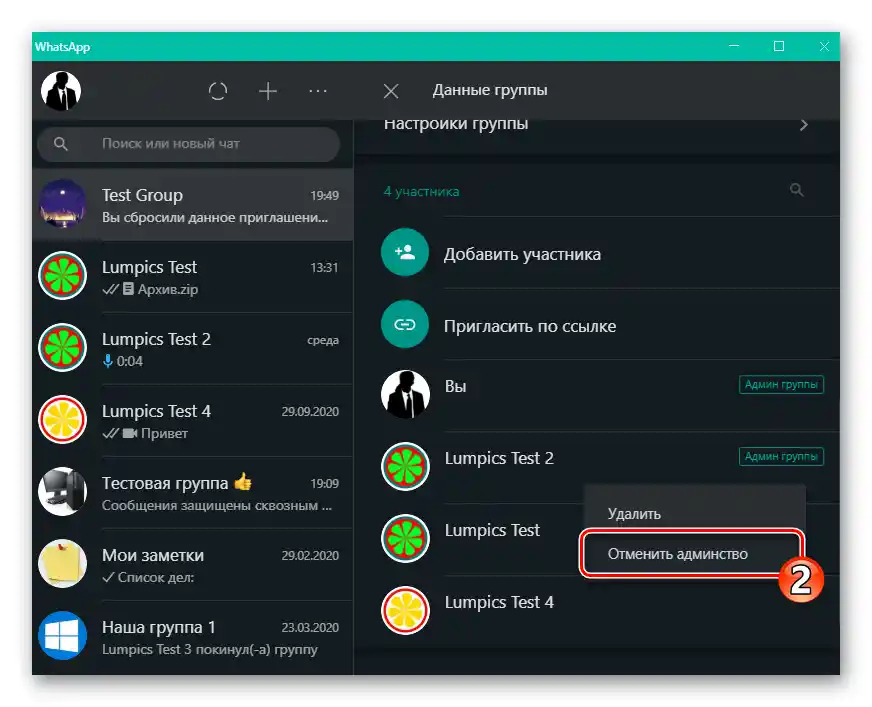Click the 19:49 timestamp of Test Group
This screenshot has width=872, height=707.
[x=324, y=196]
